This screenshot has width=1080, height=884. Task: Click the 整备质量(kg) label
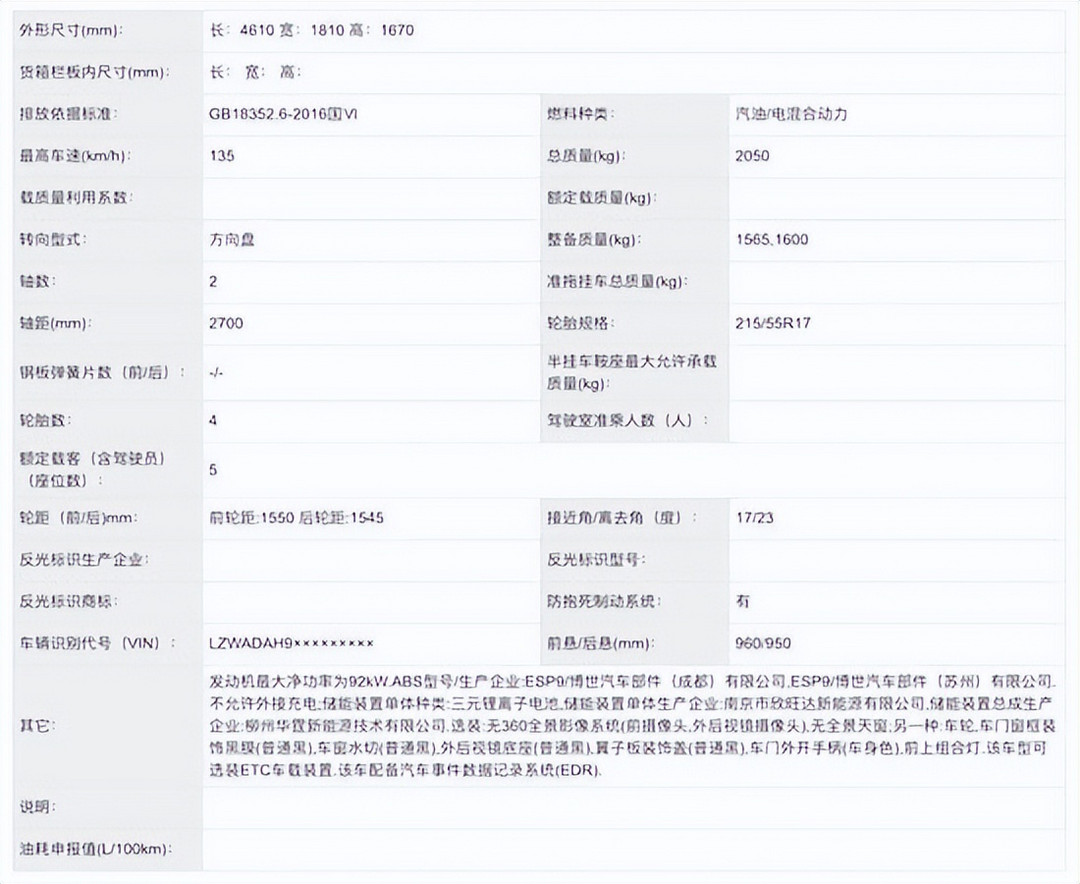[594, 240]
